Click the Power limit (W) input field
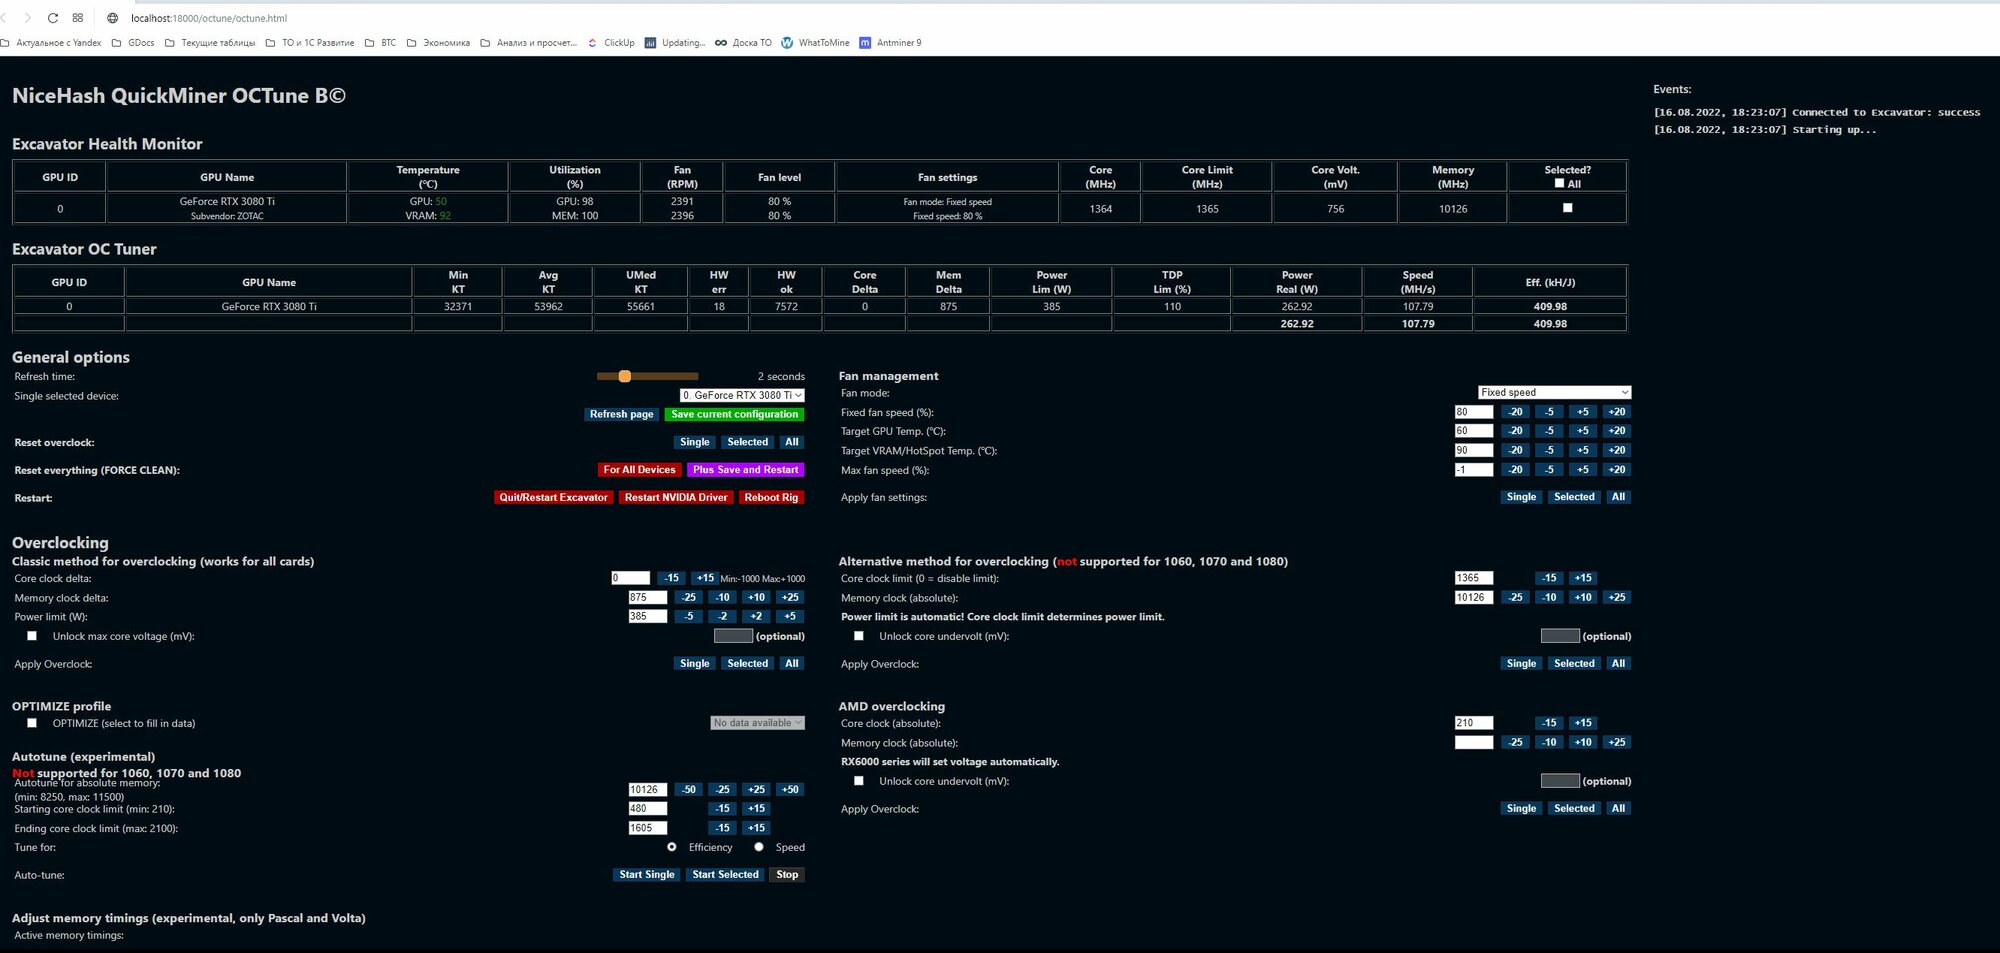Image resolution: width=2000 pixels, height=953 pixels. [647, 617]
